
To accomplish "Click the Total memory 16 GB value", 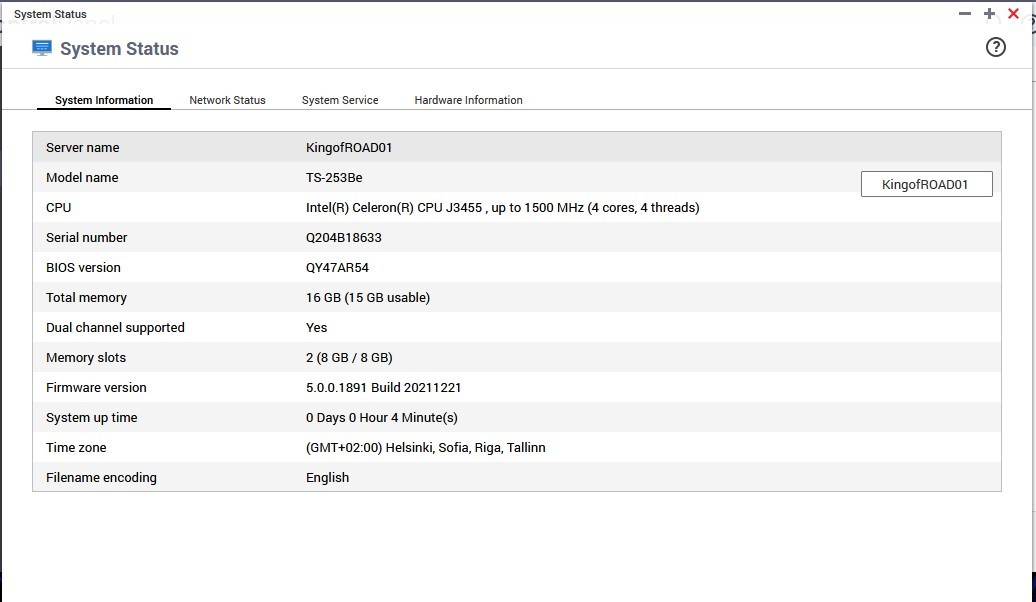I will (x=367, y=297).
